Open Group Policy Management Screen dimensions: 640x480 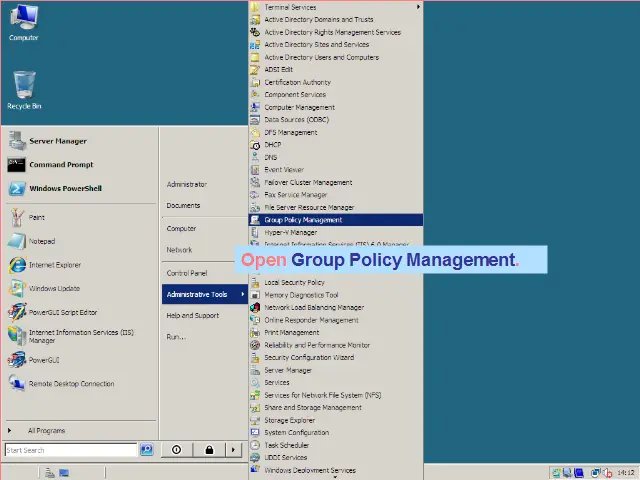pos(336,220)
